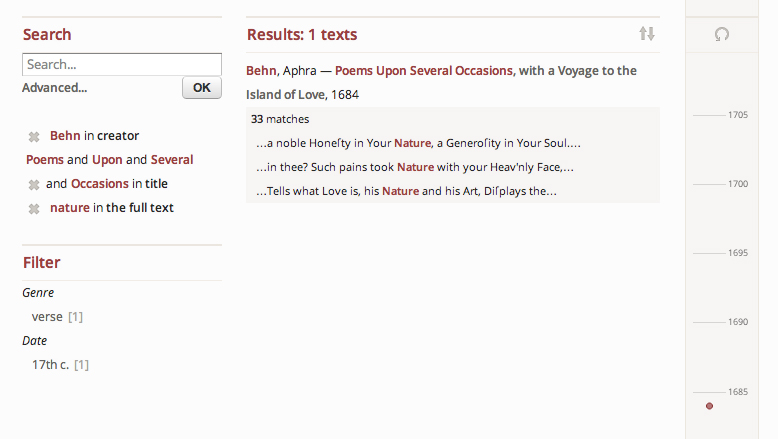The height and width of the screenshot is (439, 778).
Task: Click in the Search text field
Action: [x=122, y=64]
